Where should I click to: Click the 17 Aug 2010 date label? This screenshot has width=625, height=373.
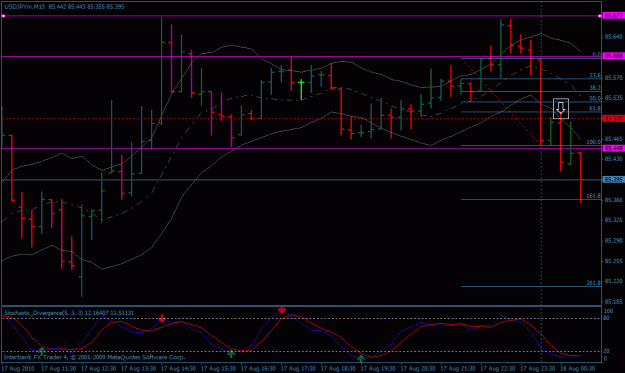pyautogui.click(x=18, y=369)
